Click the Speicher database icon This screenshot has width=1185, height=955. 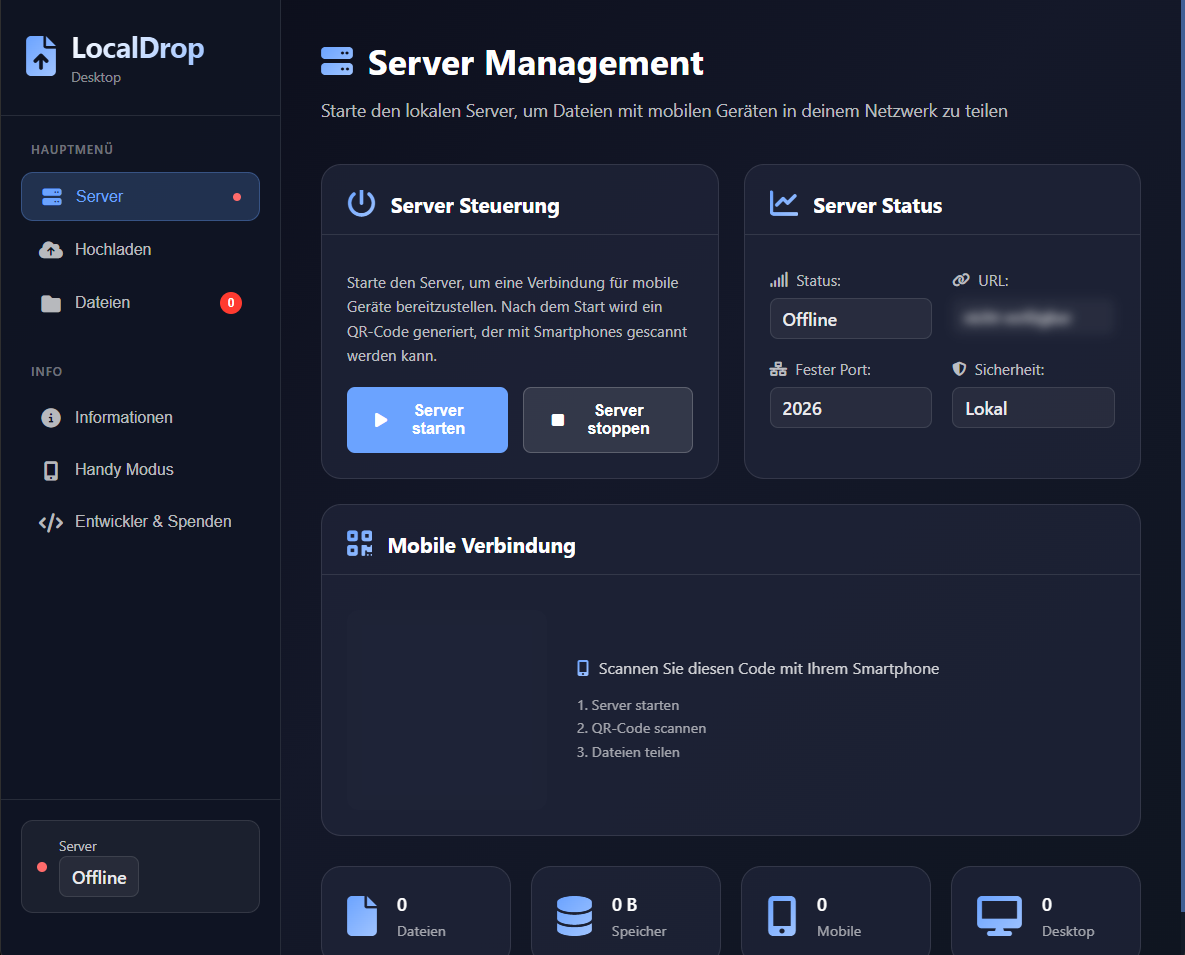(574, 916)
